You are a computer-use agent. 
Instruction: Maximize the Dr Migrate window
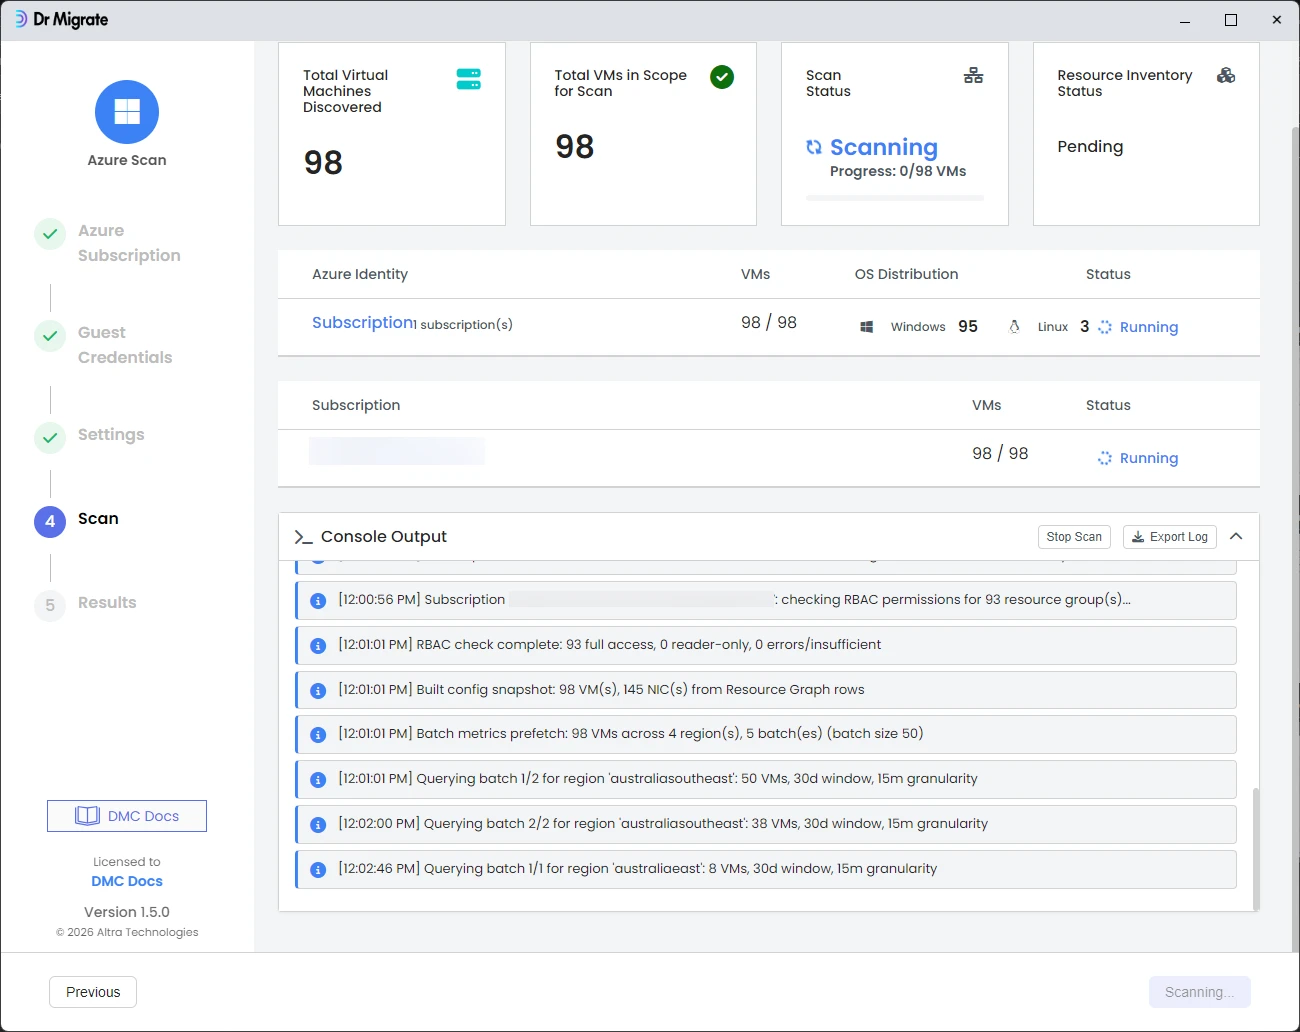(1231, 20)
